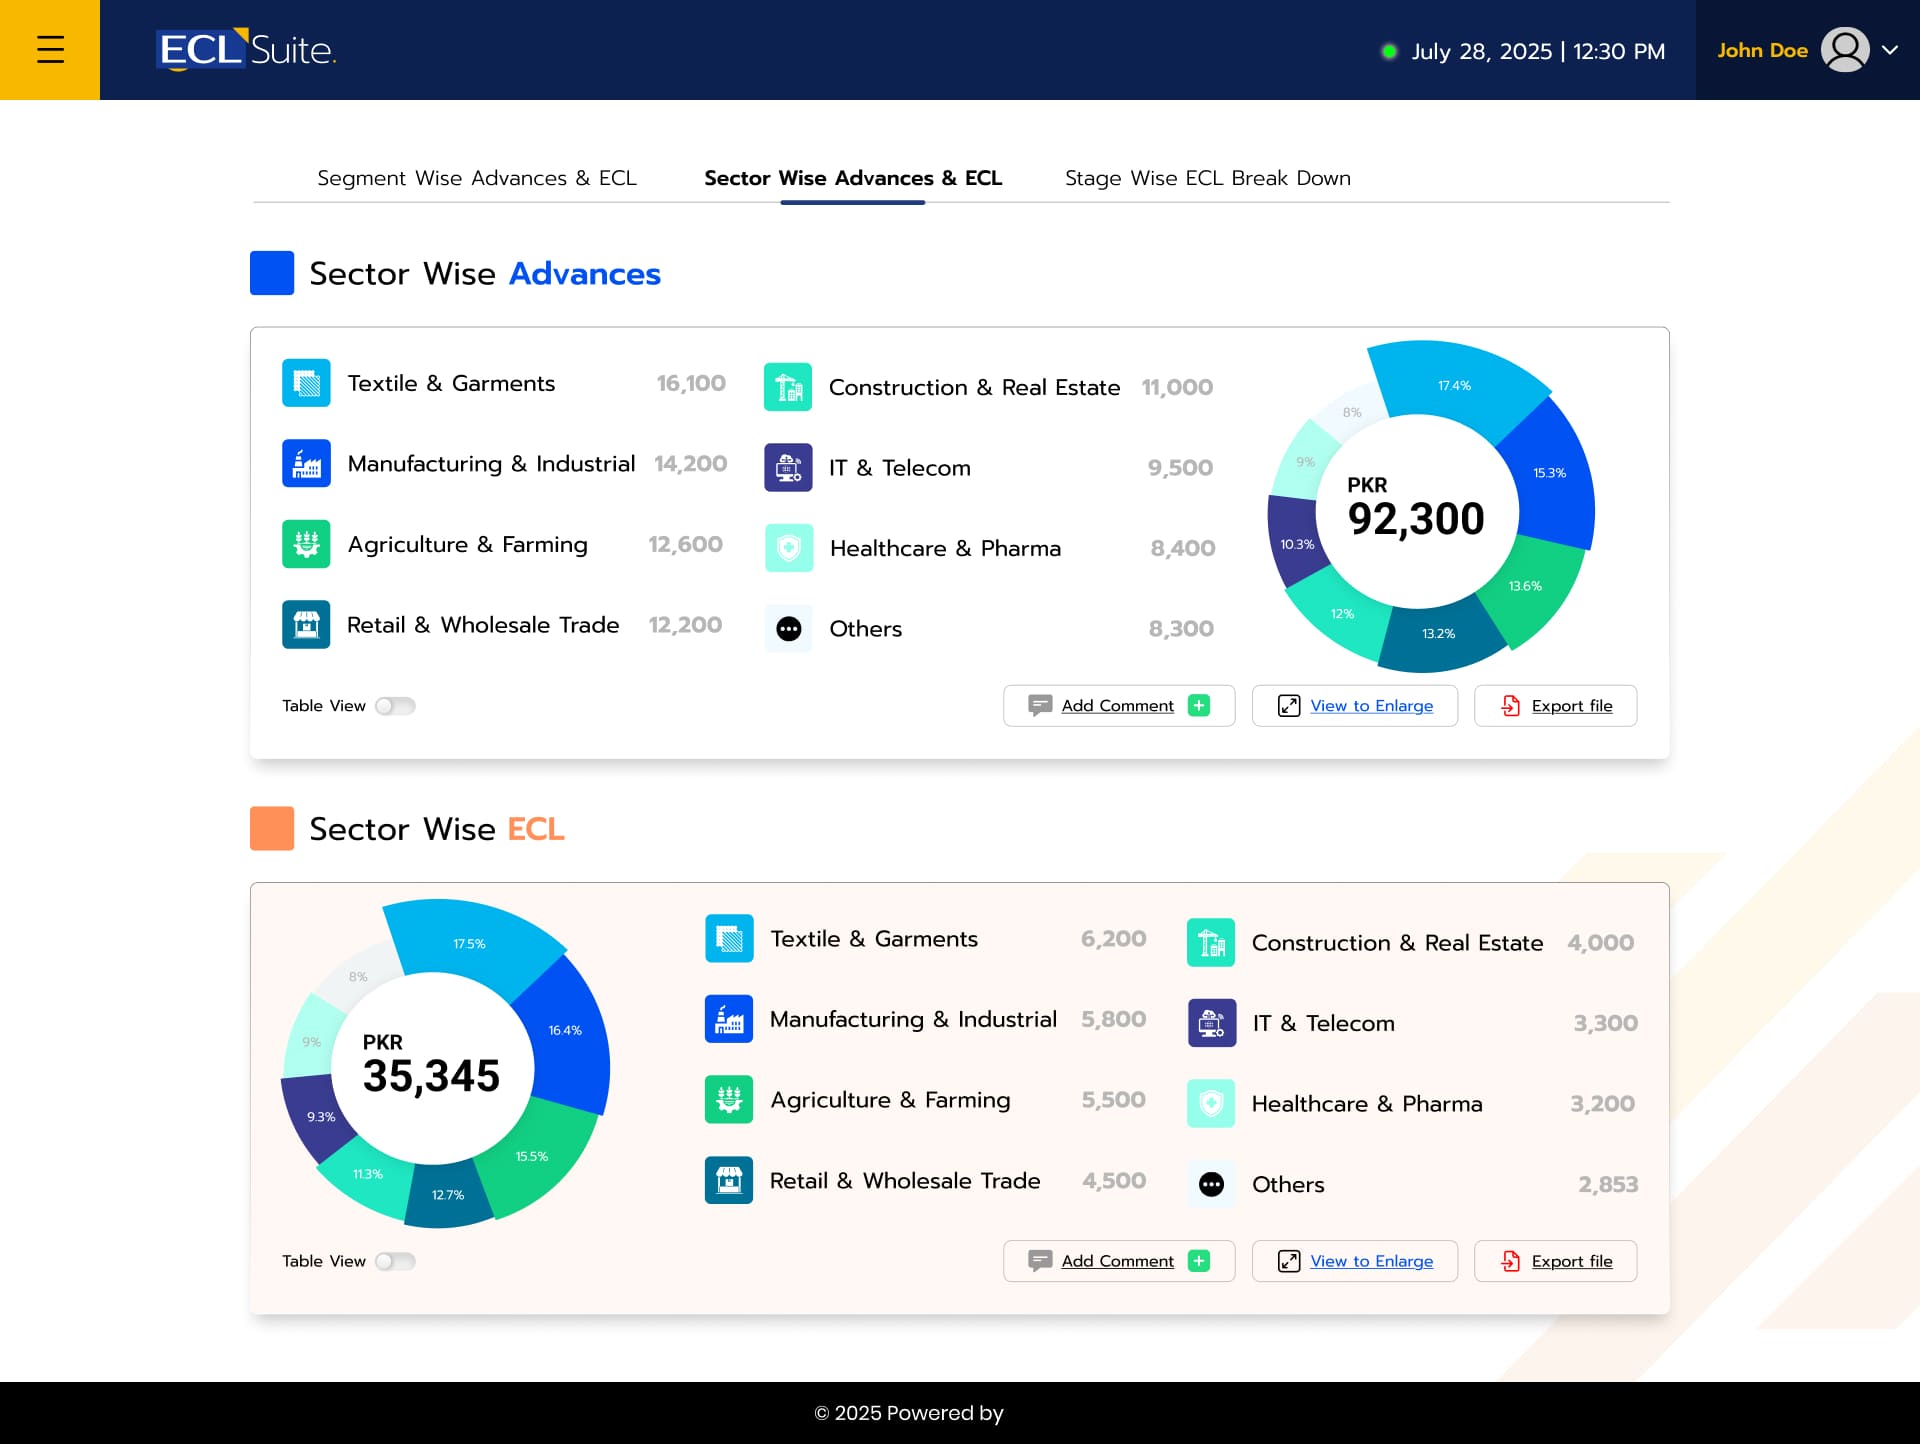The image size is (1920, 1444).
Task: Open the hamburger menu
Action: tap(50, 50)
